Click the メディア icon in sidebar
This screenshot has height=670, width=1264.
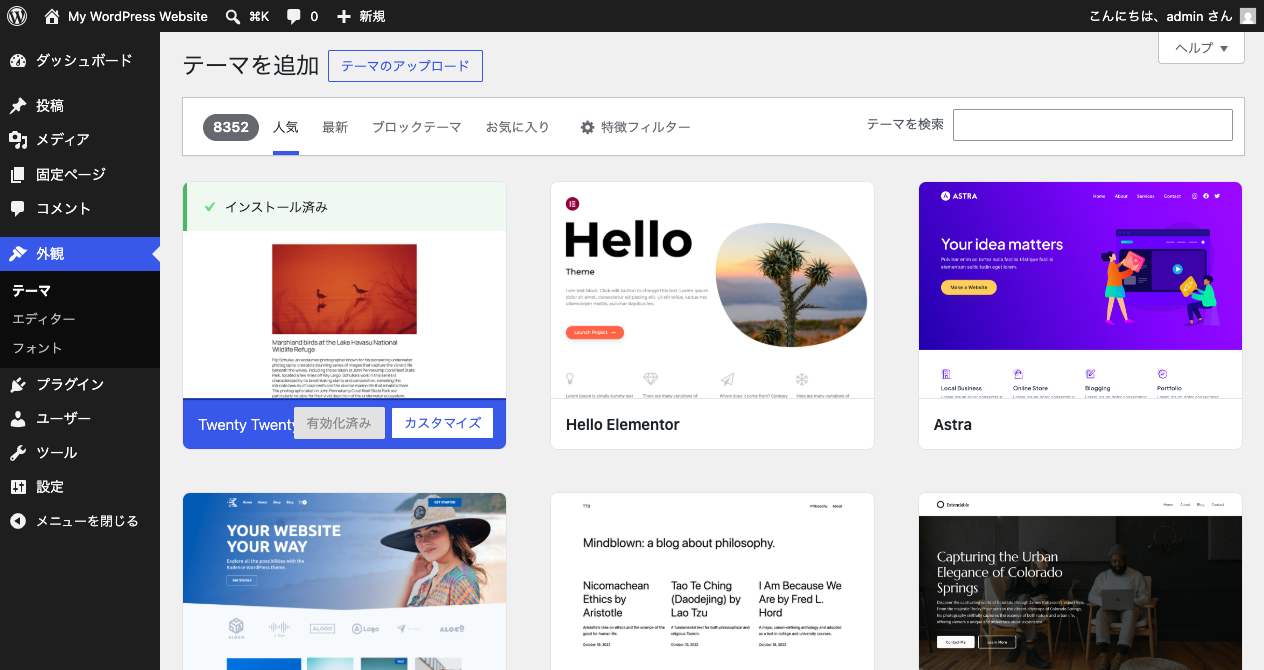[x=18, y=140]
